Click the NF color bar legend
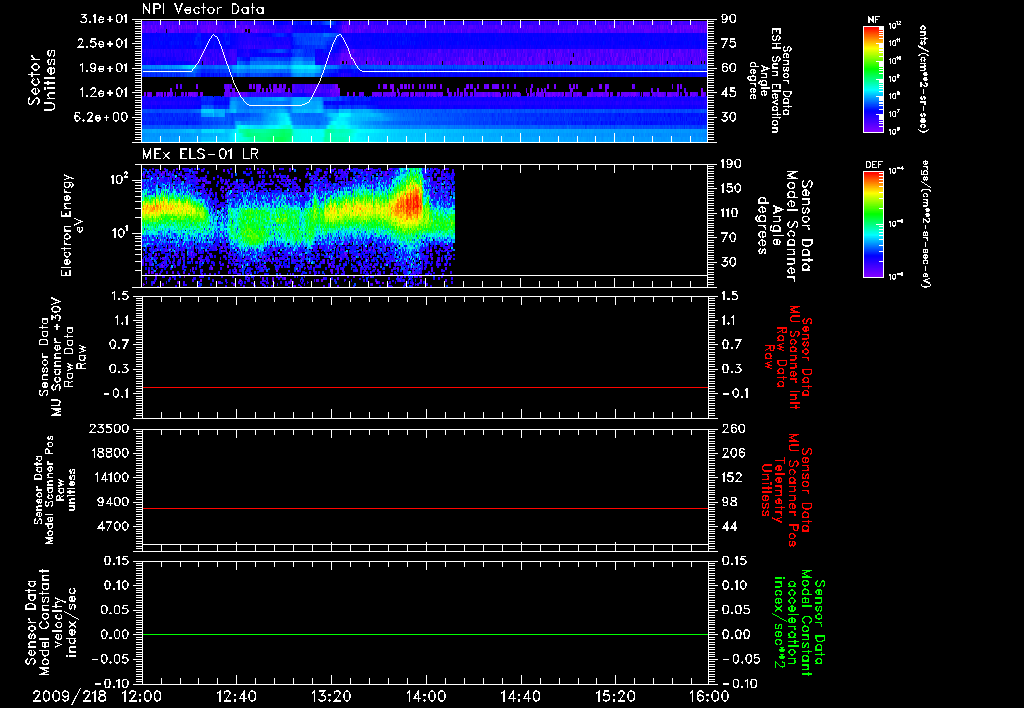This screenshot has height=708, width=1024. coord(873,79)
